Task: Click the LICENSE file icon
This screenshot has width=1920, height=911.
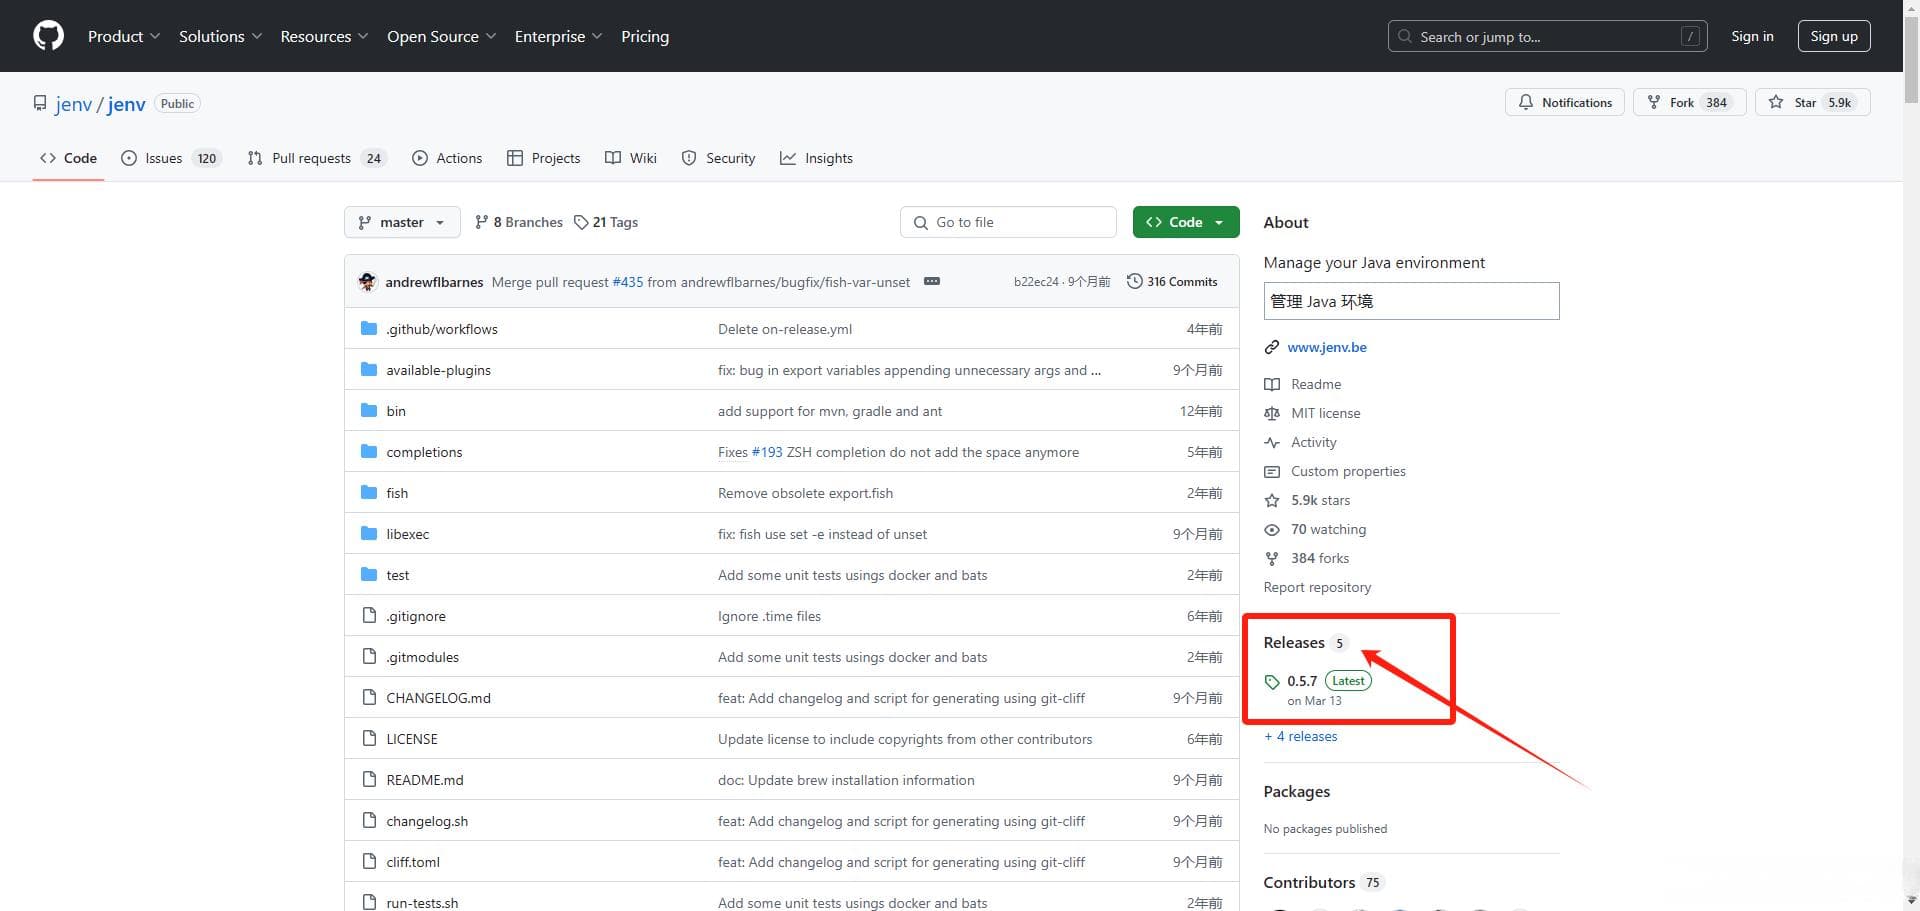Action: [x=369, y=739]
